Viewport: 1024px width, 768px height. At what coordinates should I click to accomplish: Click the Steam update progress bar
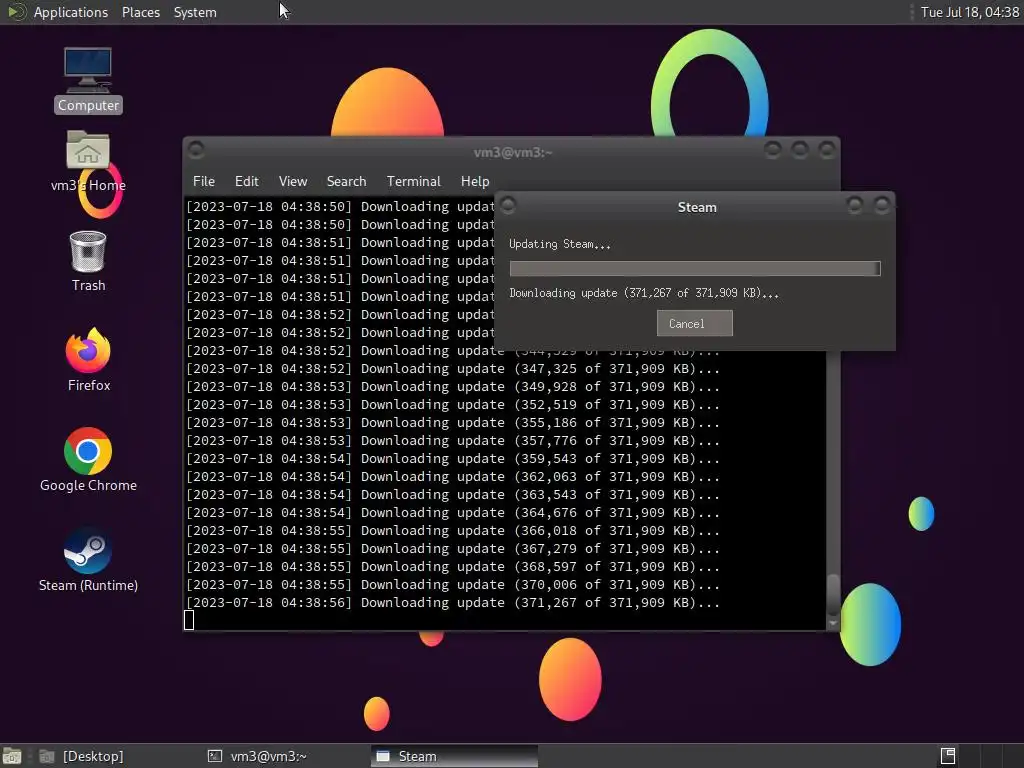tap(695, 268)
